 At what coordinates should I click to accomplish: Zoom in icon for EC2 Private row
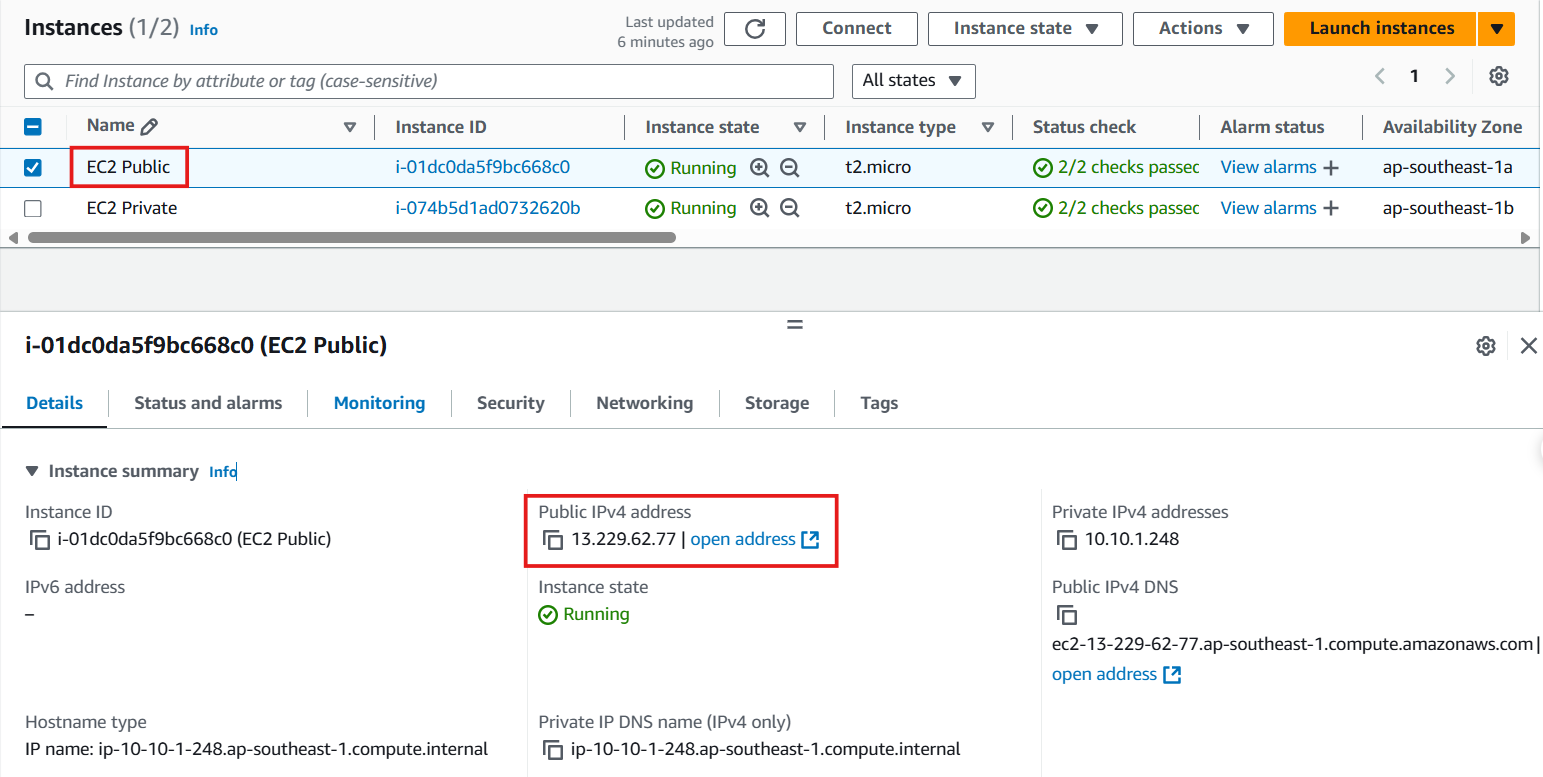[759, 208]
